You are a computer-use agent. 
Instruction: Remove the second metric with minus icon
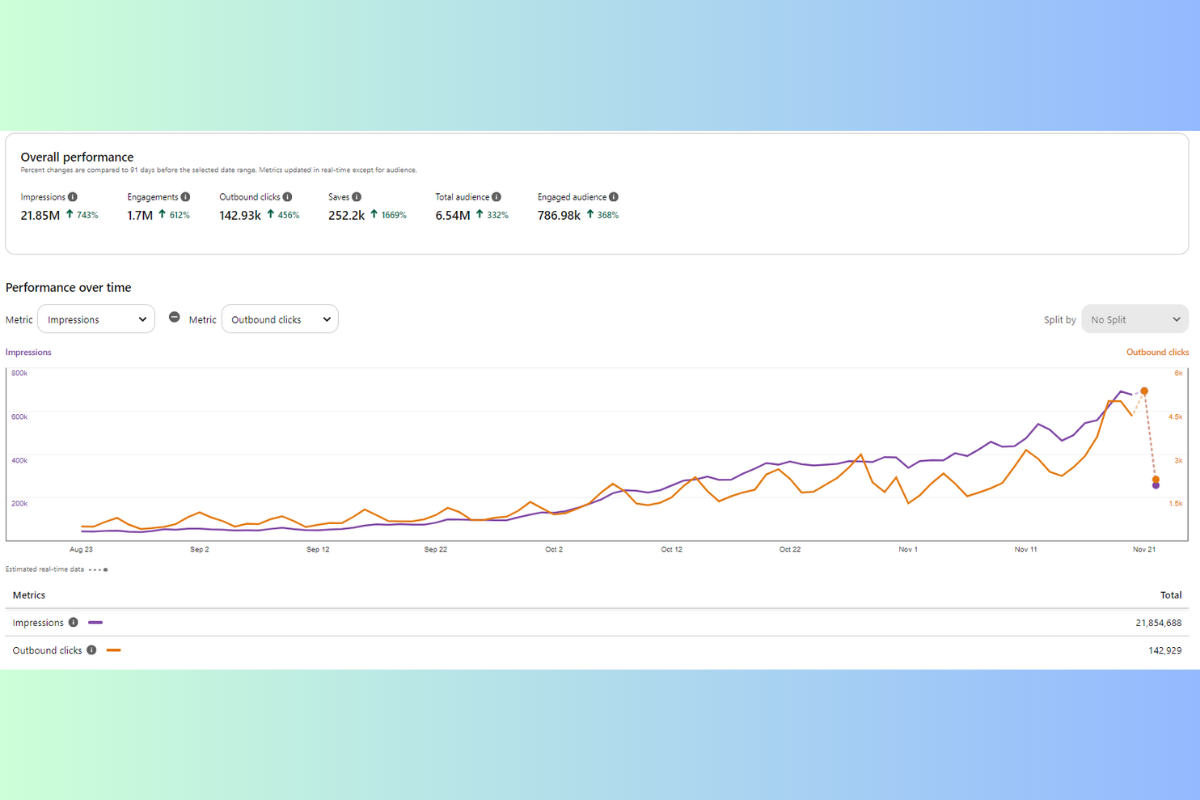pos(174,317)
